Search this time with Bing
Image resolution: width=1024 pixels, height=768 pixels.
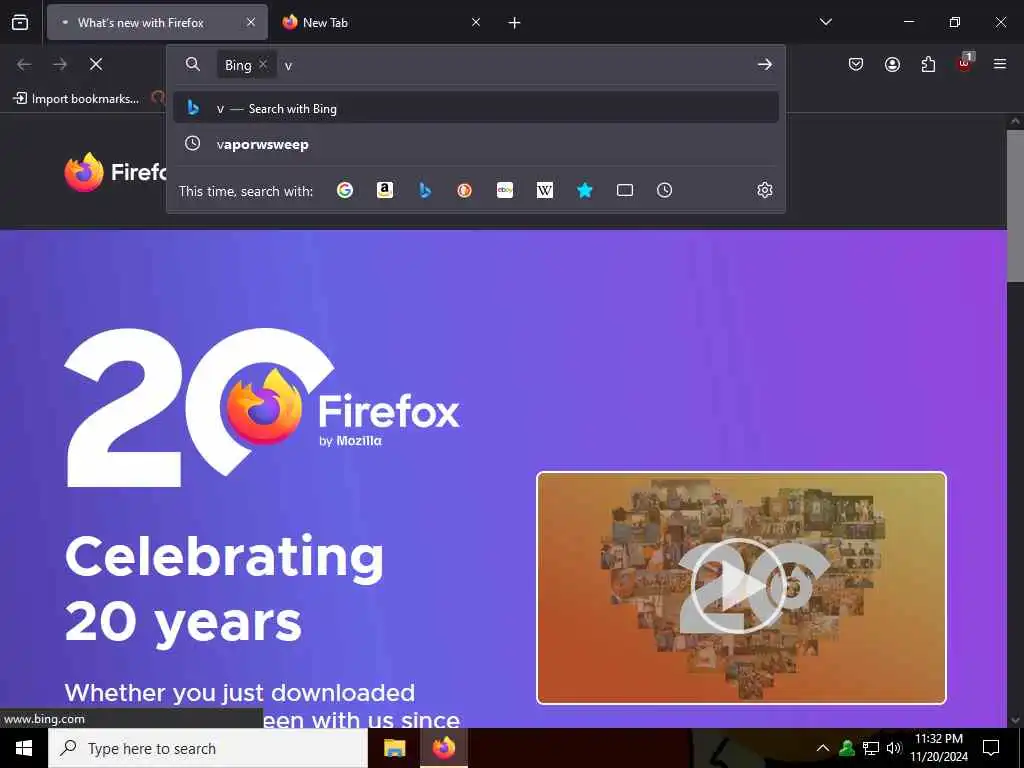[x=425, y=190]
